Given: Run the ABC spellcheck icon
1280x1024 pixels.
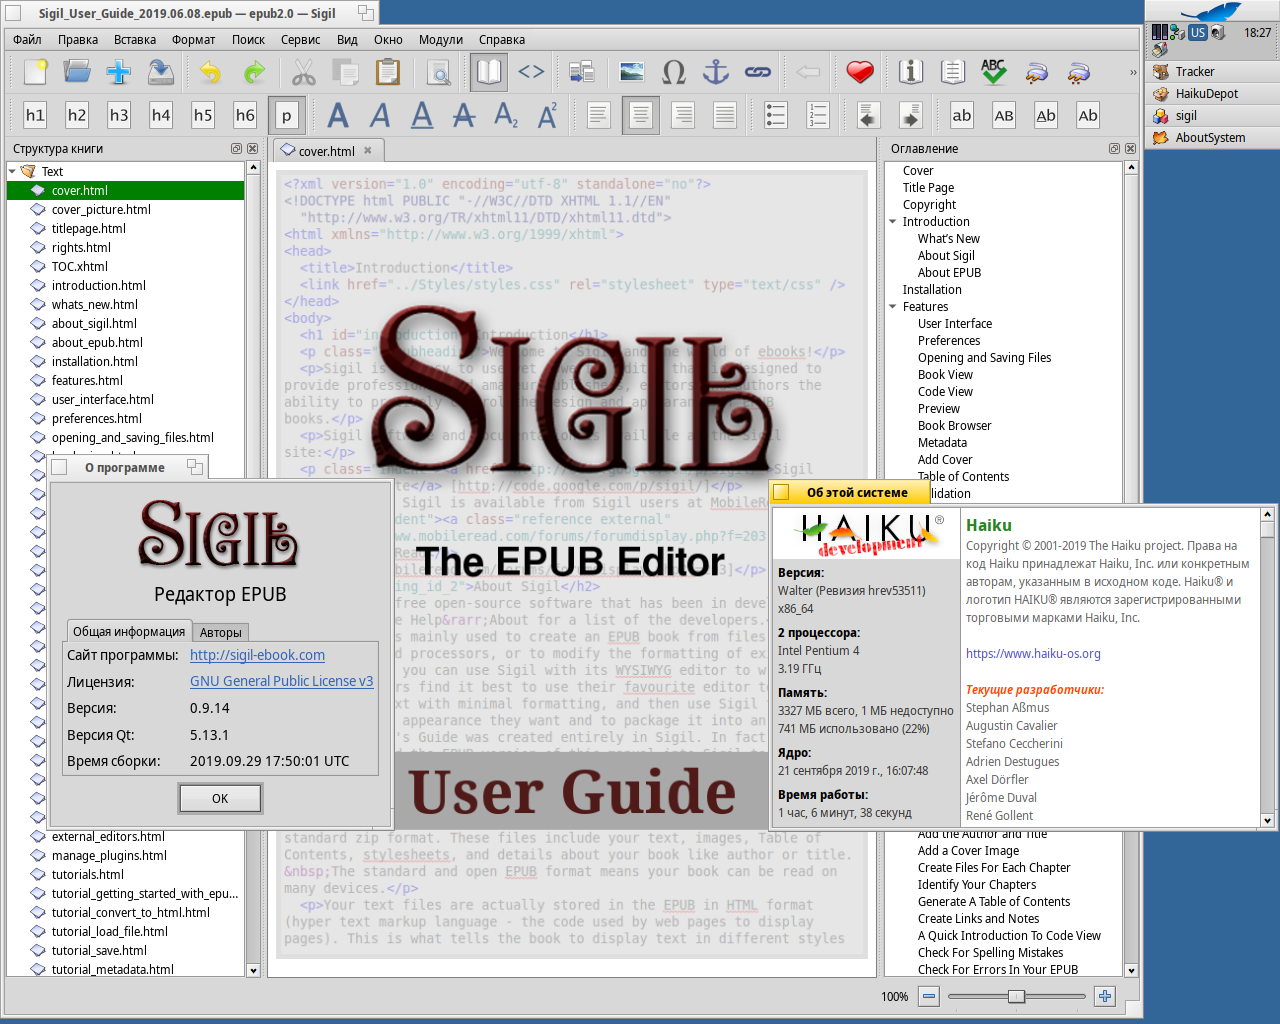Looking at the screenshot, I should pyautogui.click(x=993, y=72).
